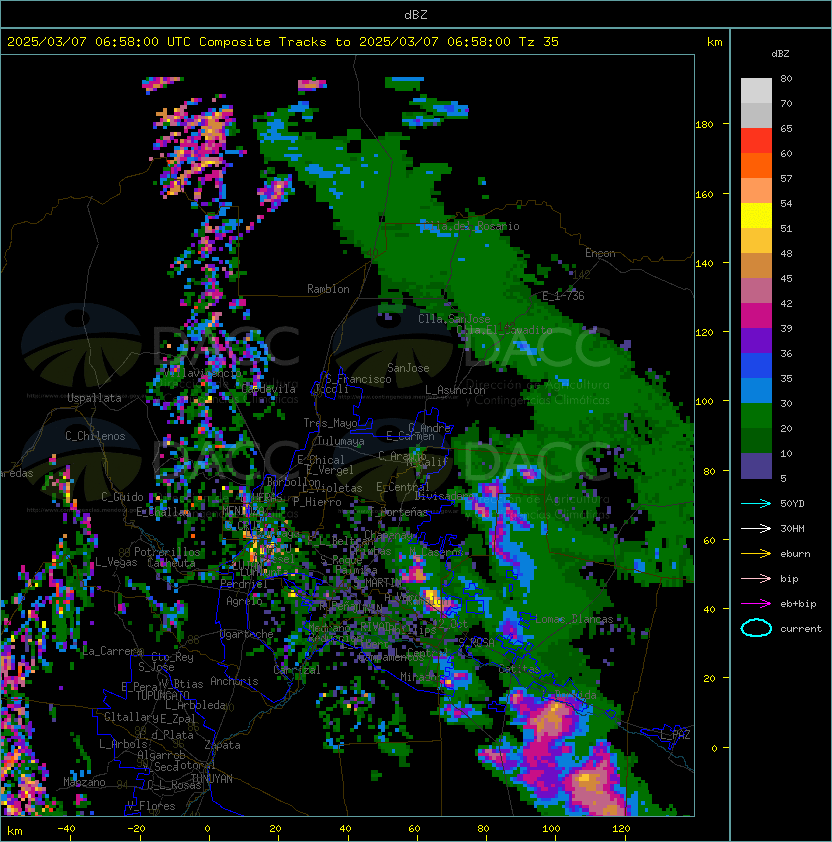Click the 'Manzano' place label
The image size is (832, 842).
tap(84, 782)
